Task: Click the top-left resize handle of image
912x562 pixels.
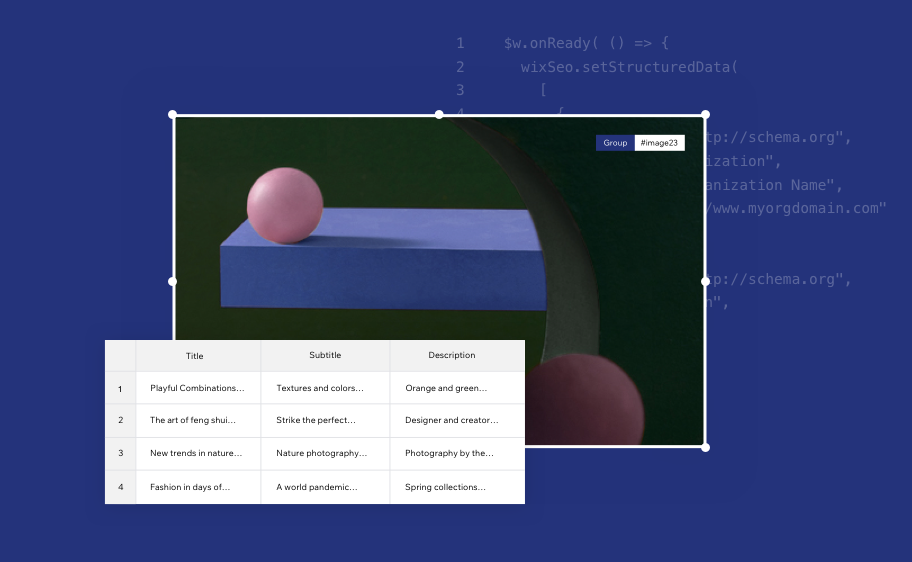Action: pyautogui.click(x=172, y=115)
